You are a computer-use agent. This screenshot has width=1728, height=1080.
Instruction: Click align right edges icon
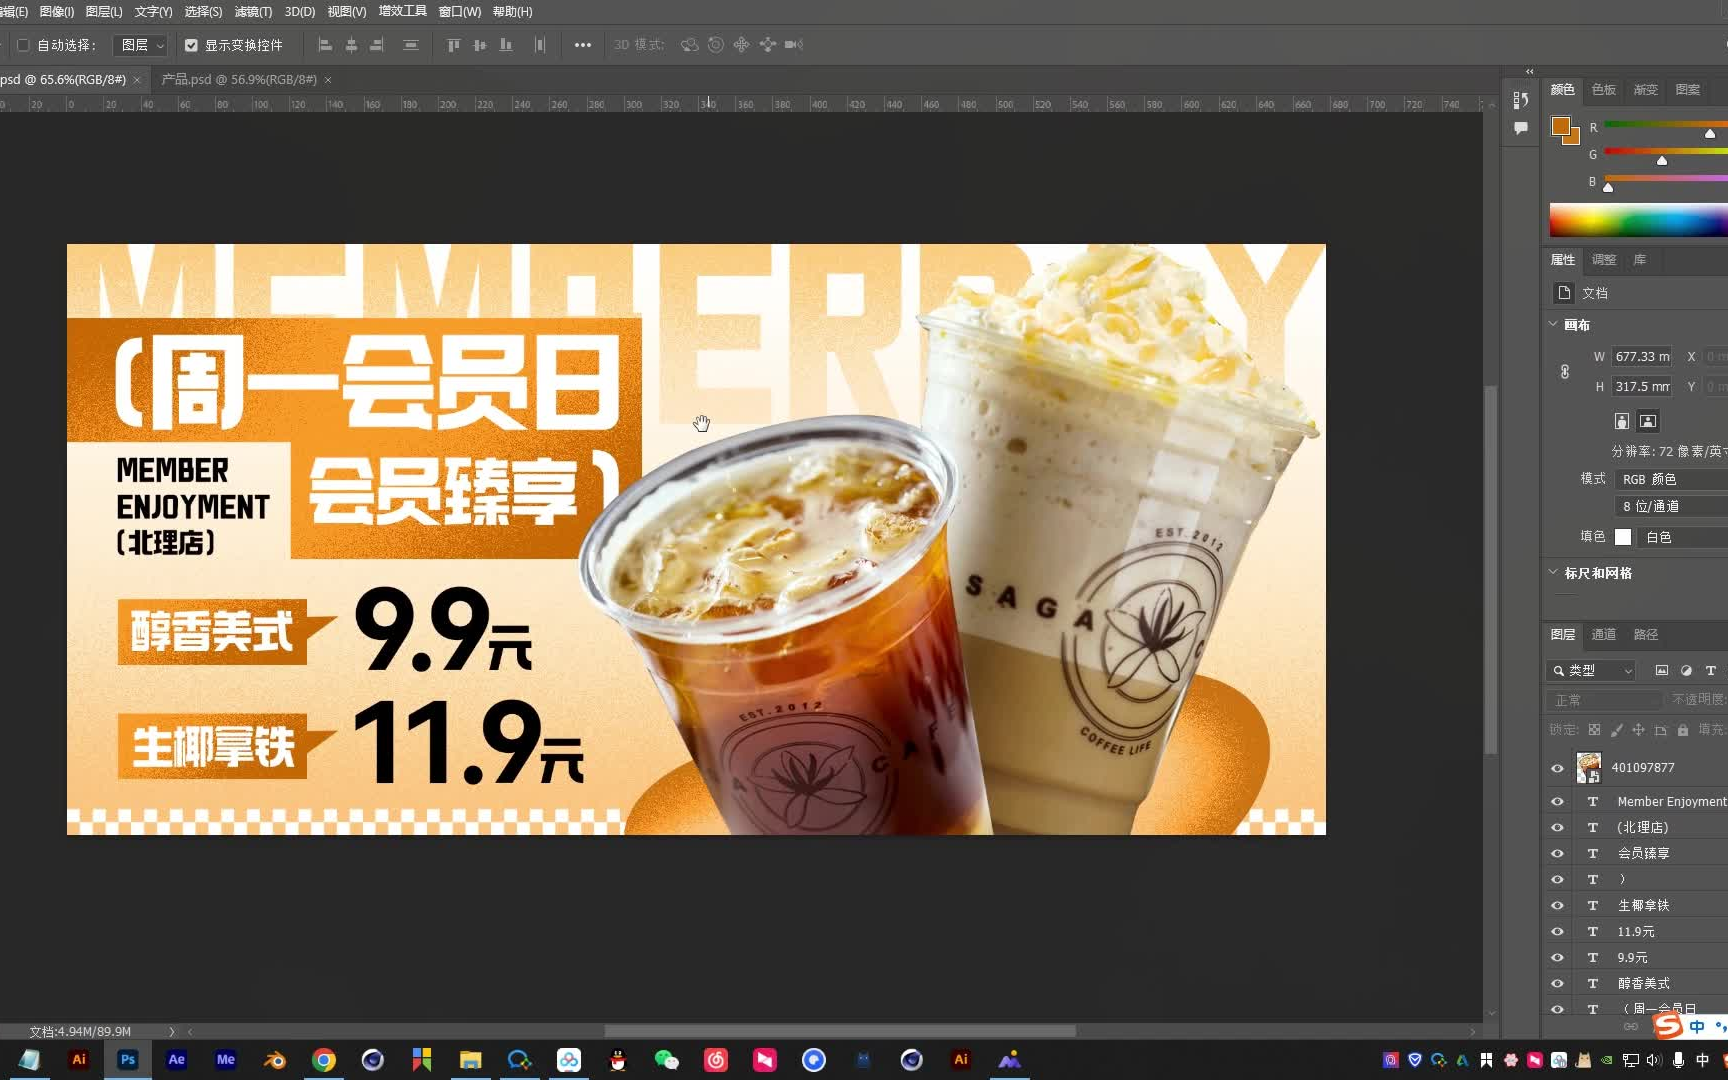377,45
